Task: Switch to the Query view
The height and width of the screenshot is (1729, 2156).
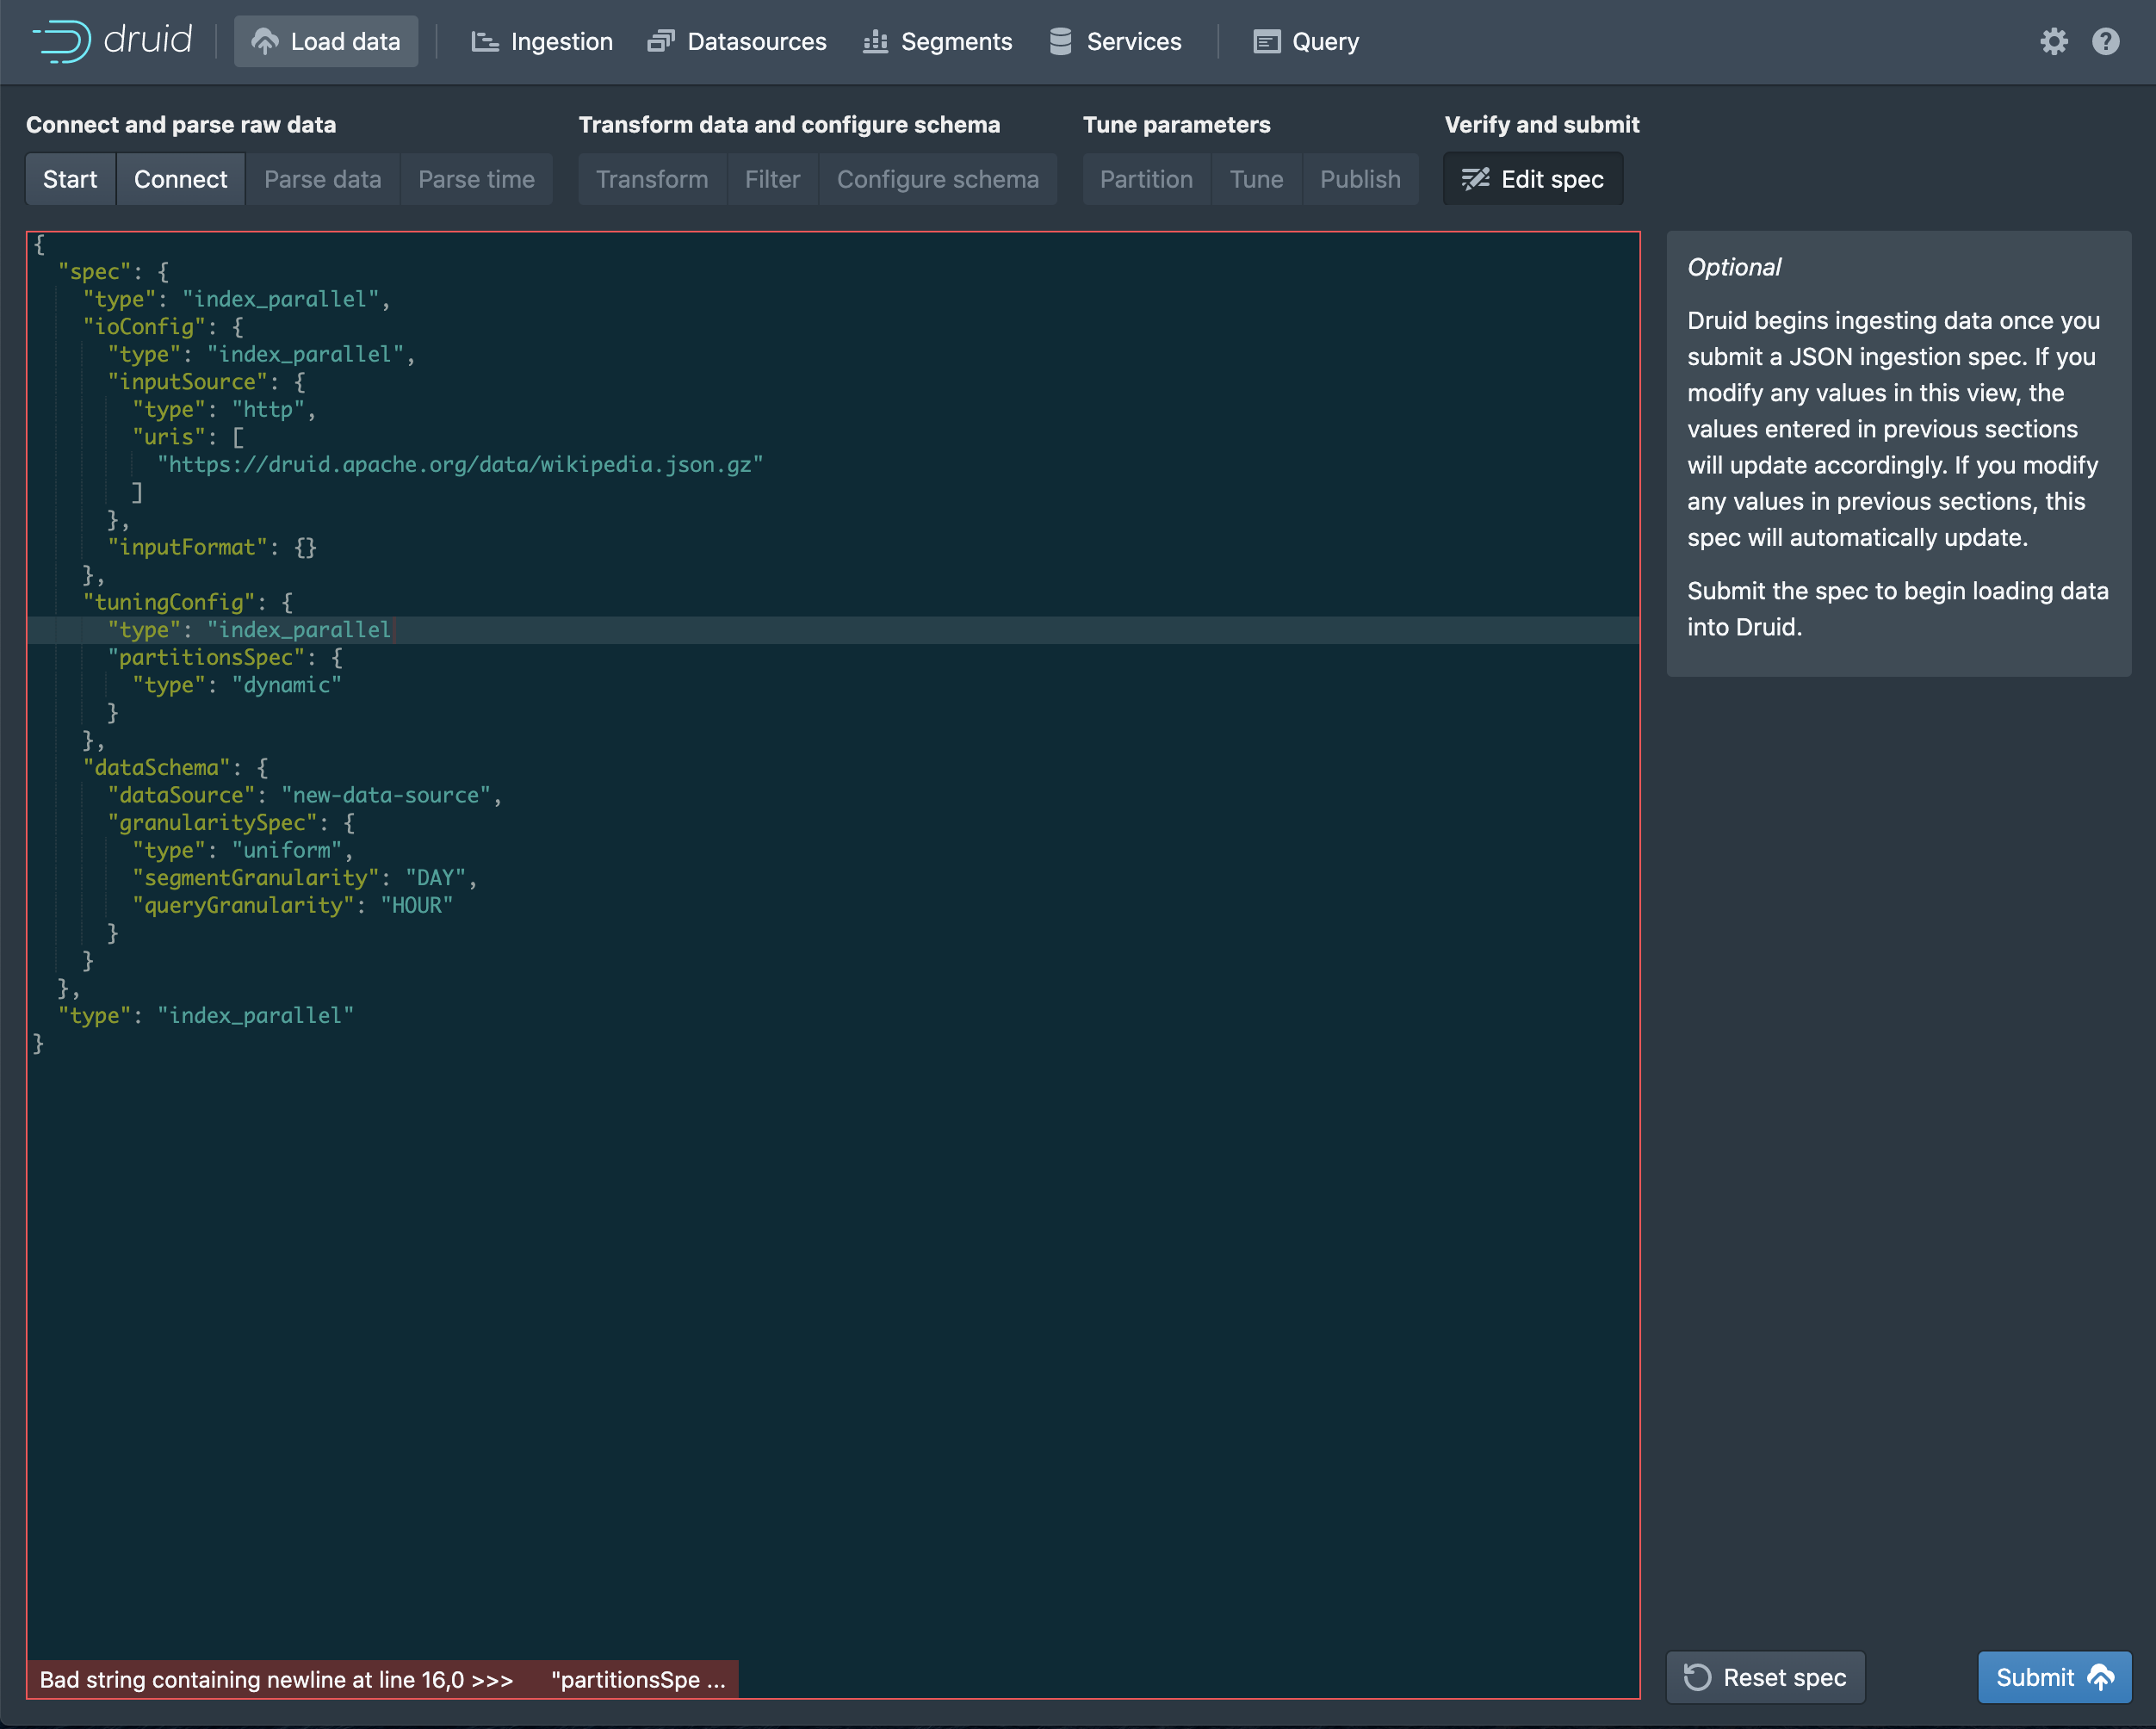Action: click(x=1306, y=42)
